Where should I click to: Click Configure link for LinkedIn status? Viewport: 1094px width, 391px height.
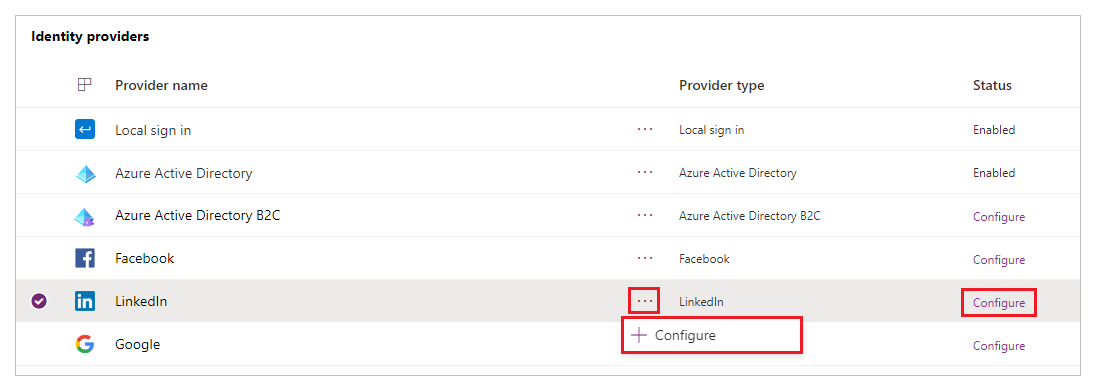(998, 303)
